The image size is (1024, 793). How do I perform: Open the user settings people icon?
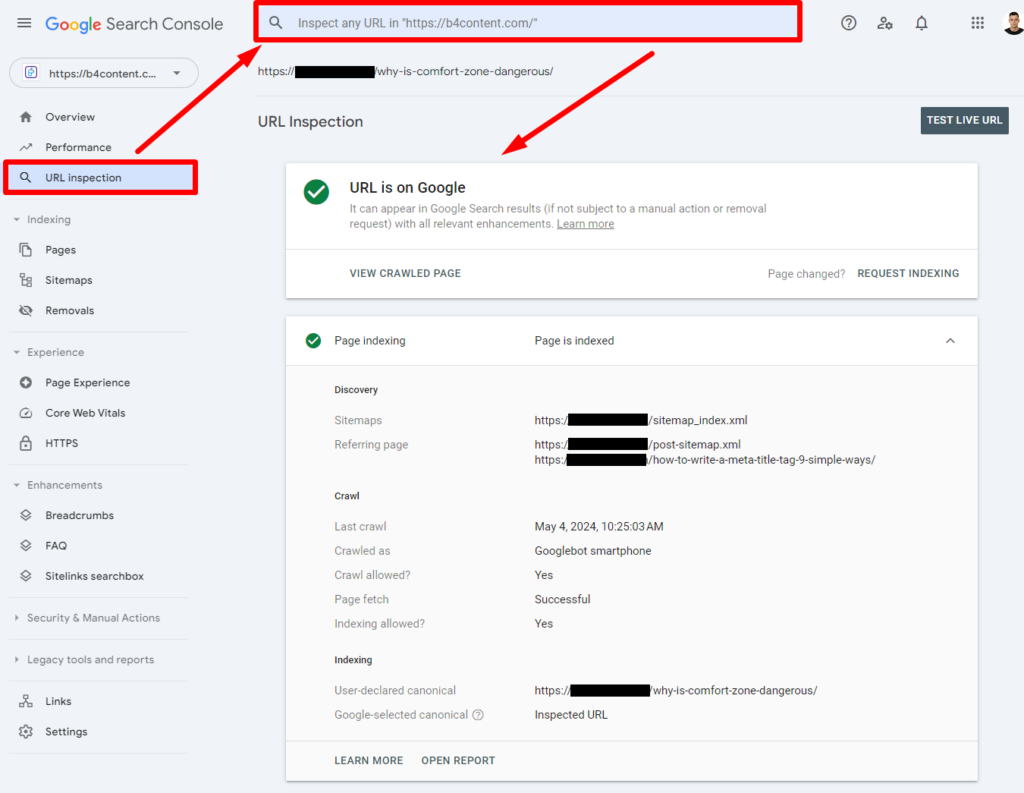click(885, 23)
